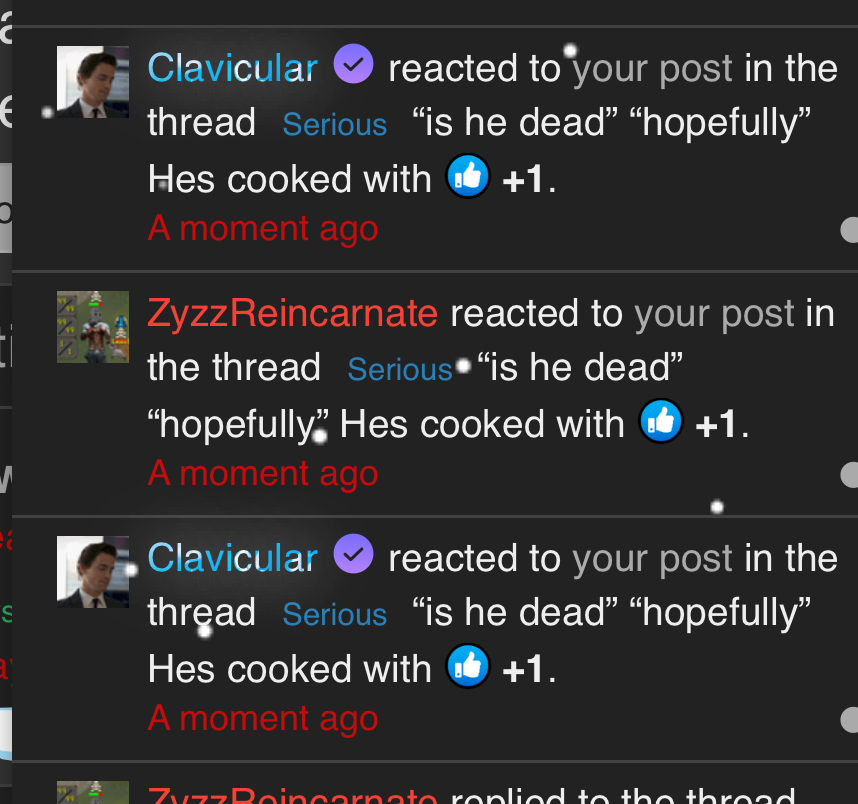Select the Serious prefix tag in the first notification
This screenshot has height=804, width=858.
click(x=335, y=124)
